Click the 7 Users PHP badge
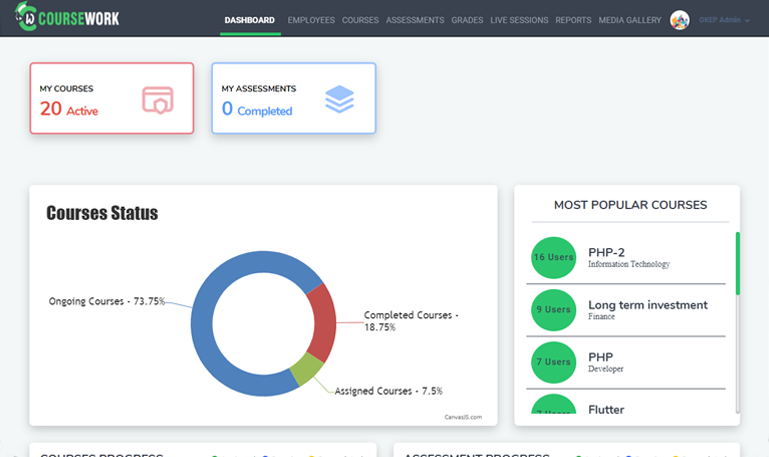The width and height of the screenshot is (769, 457). (x=553, y=362)
